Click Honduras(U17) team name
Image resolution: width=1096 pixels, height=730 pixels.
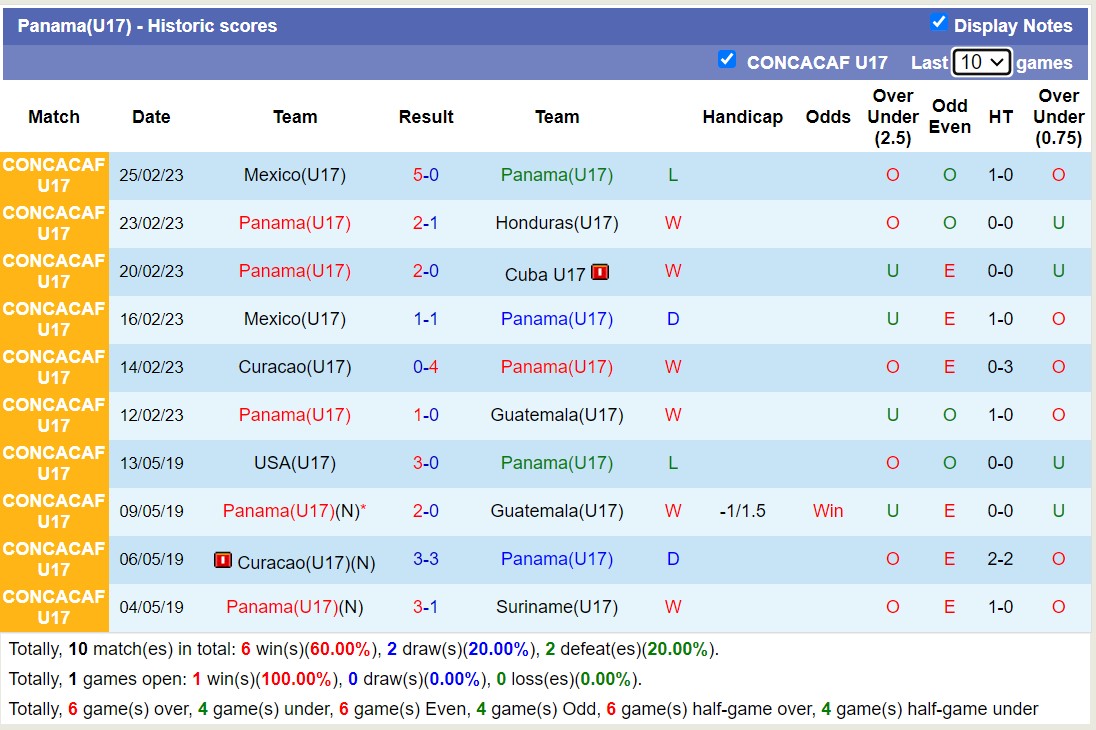click(556, 223)
